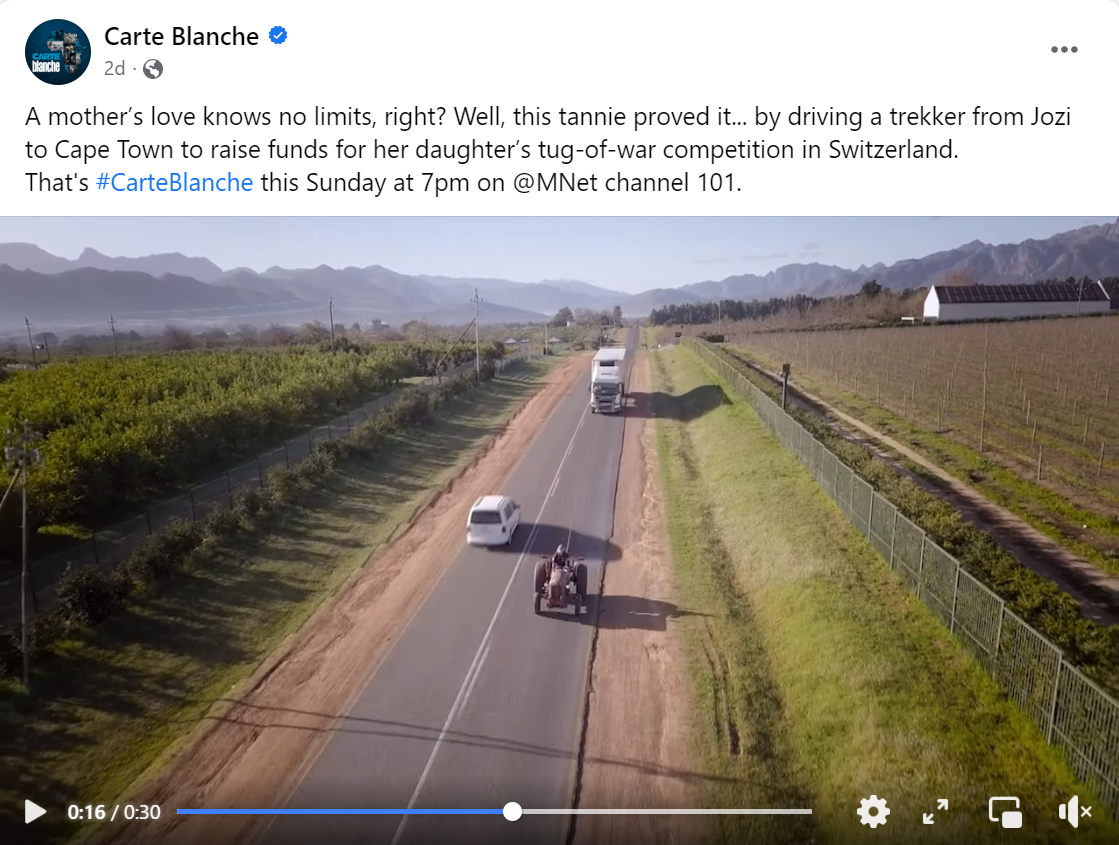Click the post caption text

click(547, 149)
